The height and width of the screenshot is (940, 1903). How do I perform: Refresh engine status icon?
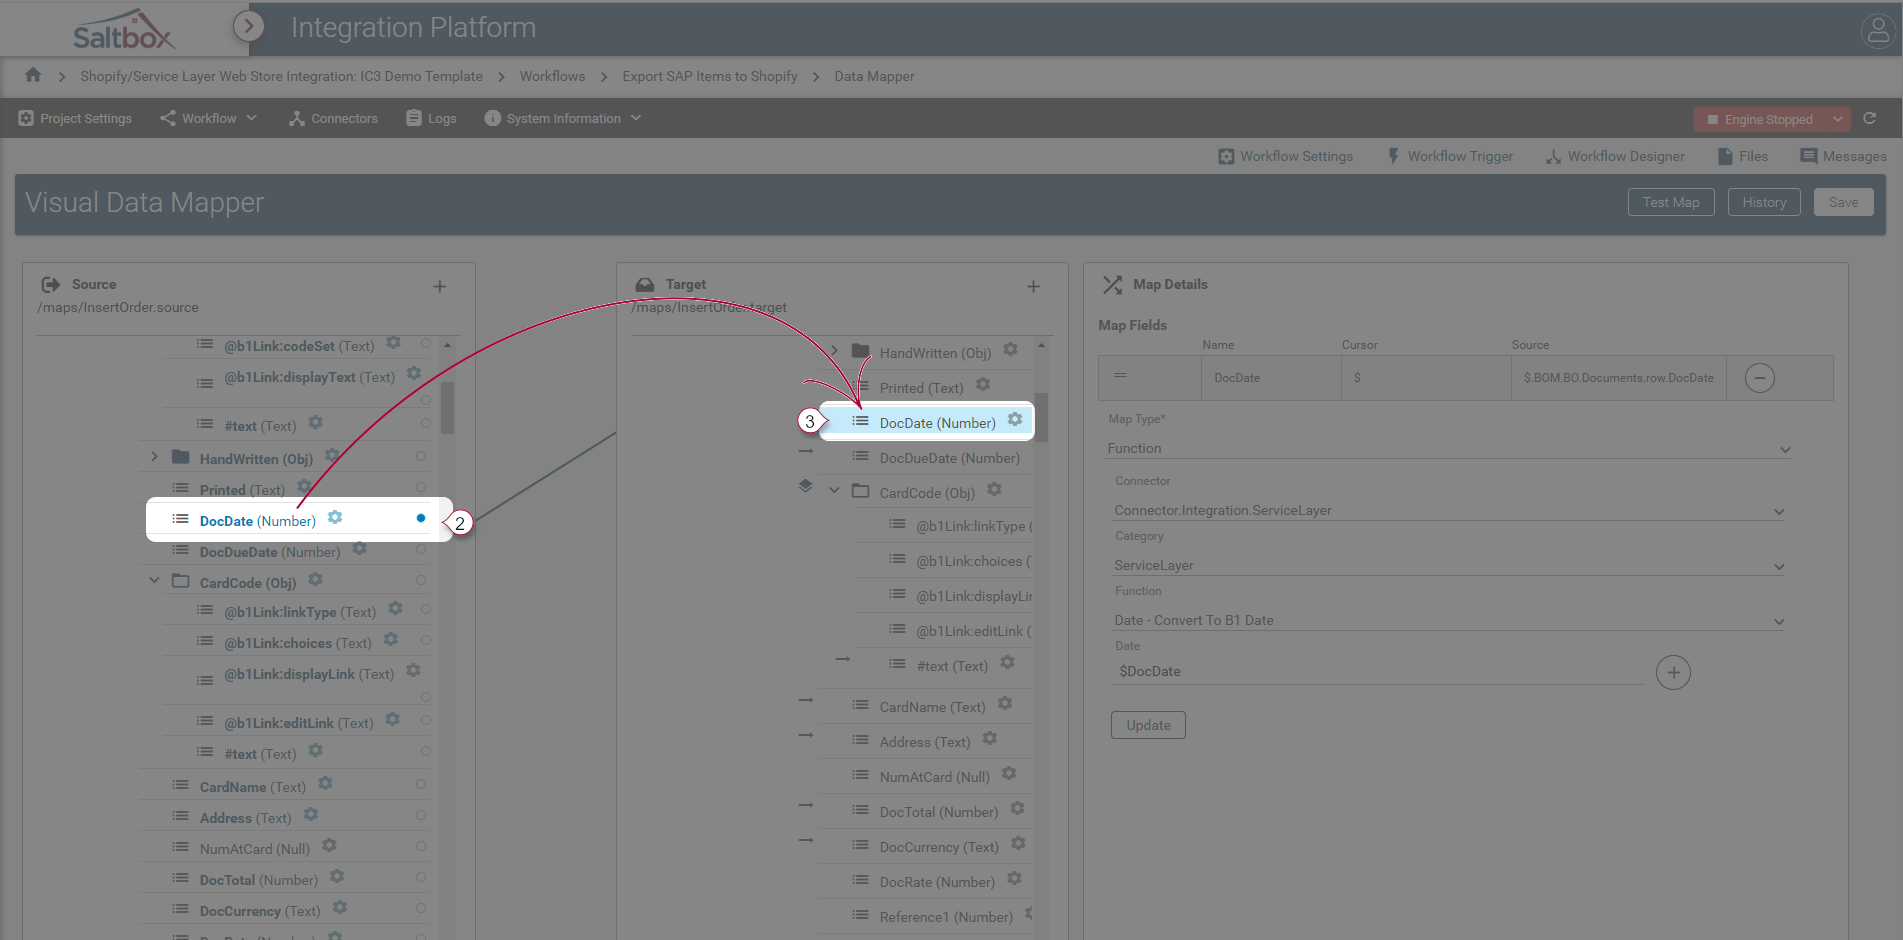[1869, 118]
